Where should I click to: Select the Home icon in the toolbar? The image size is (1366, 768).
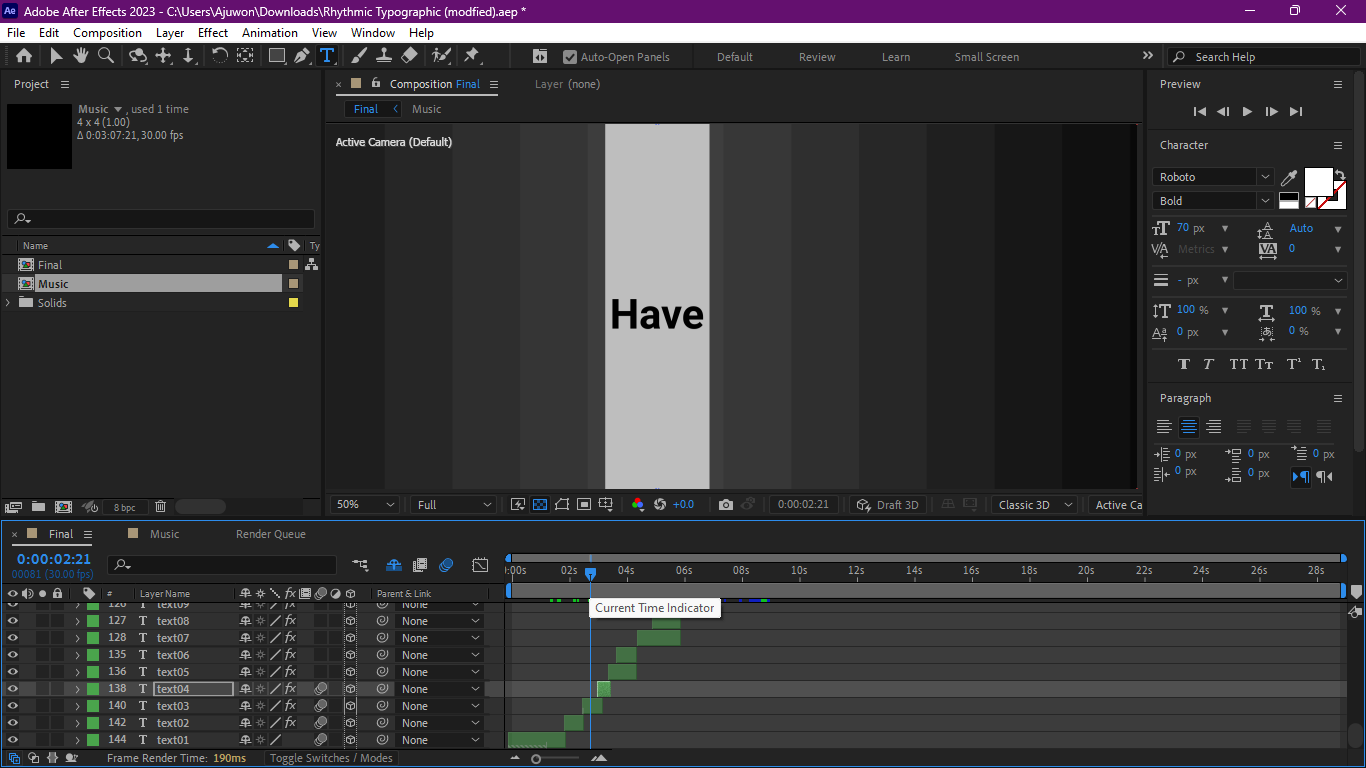point(24,56)
